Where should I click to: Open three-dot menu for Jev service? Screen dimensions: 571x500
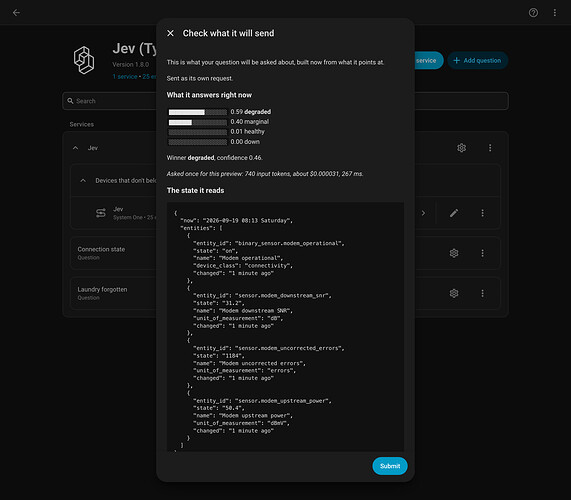(490, 148)
